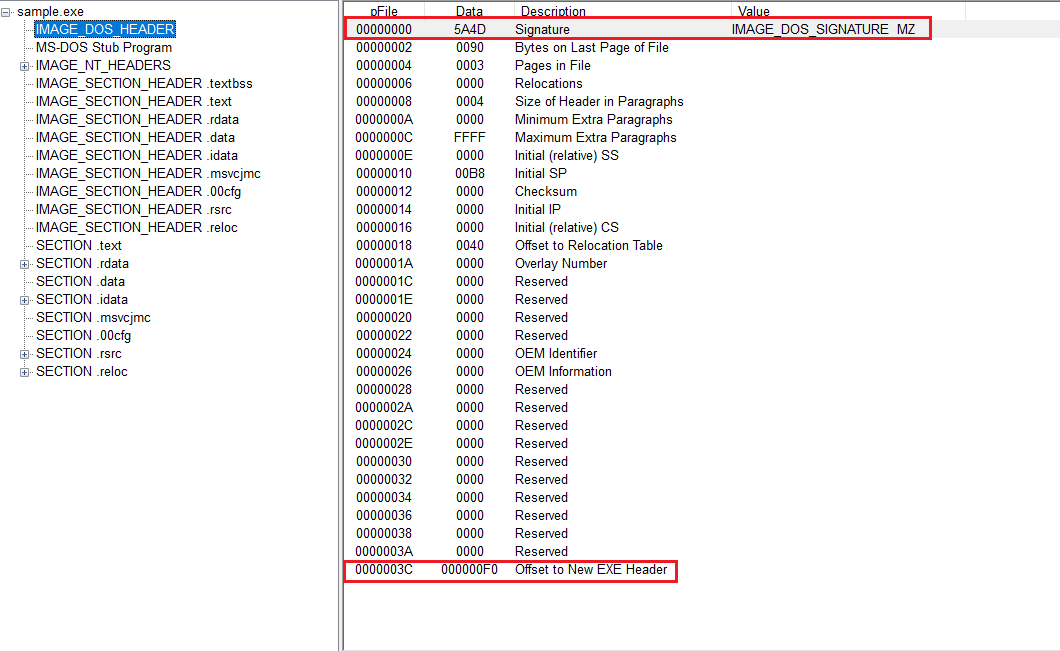This screenshot has height=651, width=1060.
Task: Collapse the sample.exe root node
Action: [7, 12]
